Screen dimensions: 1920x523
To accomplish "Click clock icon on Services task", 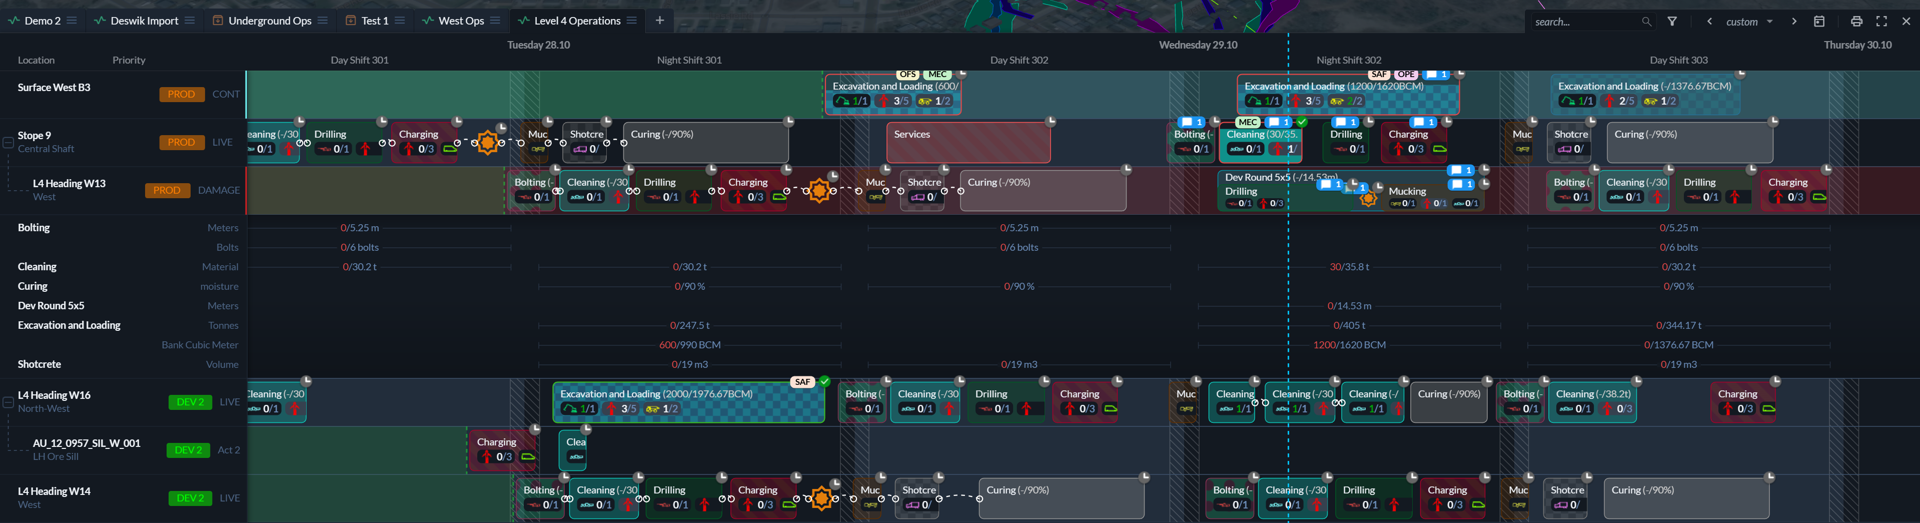I will [1050, 121].
